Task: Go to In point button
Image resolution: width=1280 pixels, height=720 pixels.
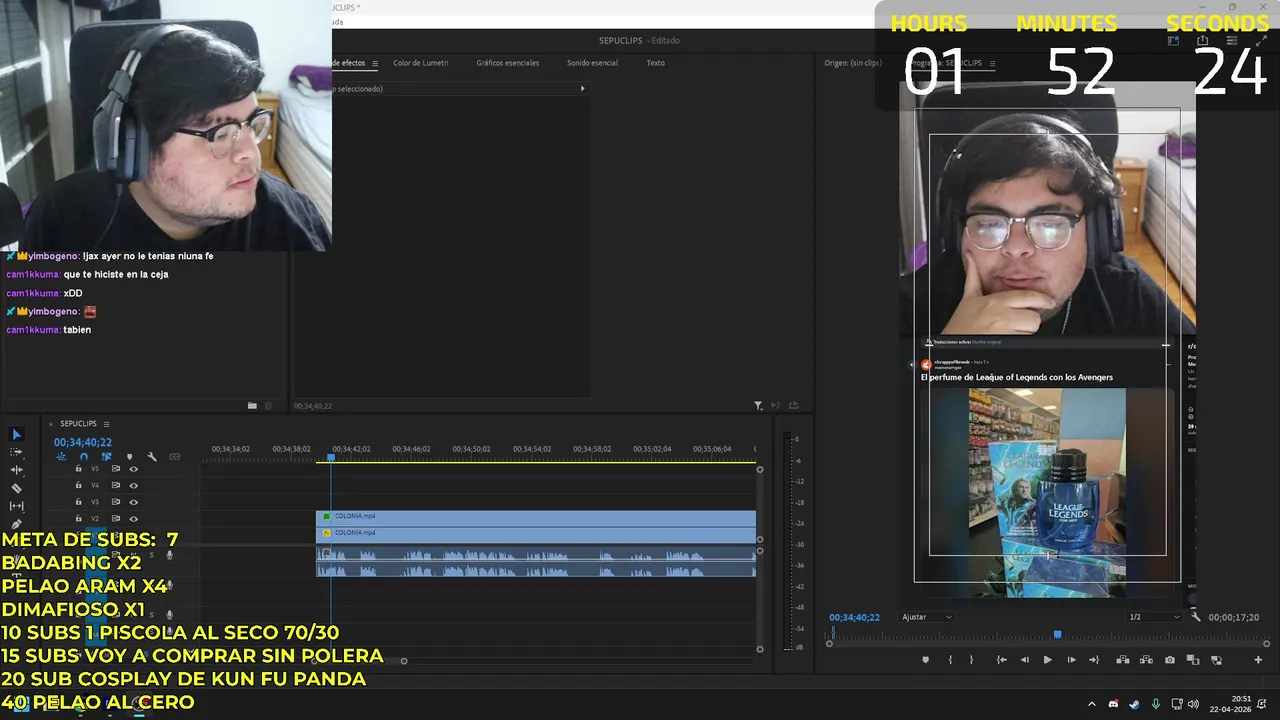Action: pyautogui.click(x=1001, y=660)
